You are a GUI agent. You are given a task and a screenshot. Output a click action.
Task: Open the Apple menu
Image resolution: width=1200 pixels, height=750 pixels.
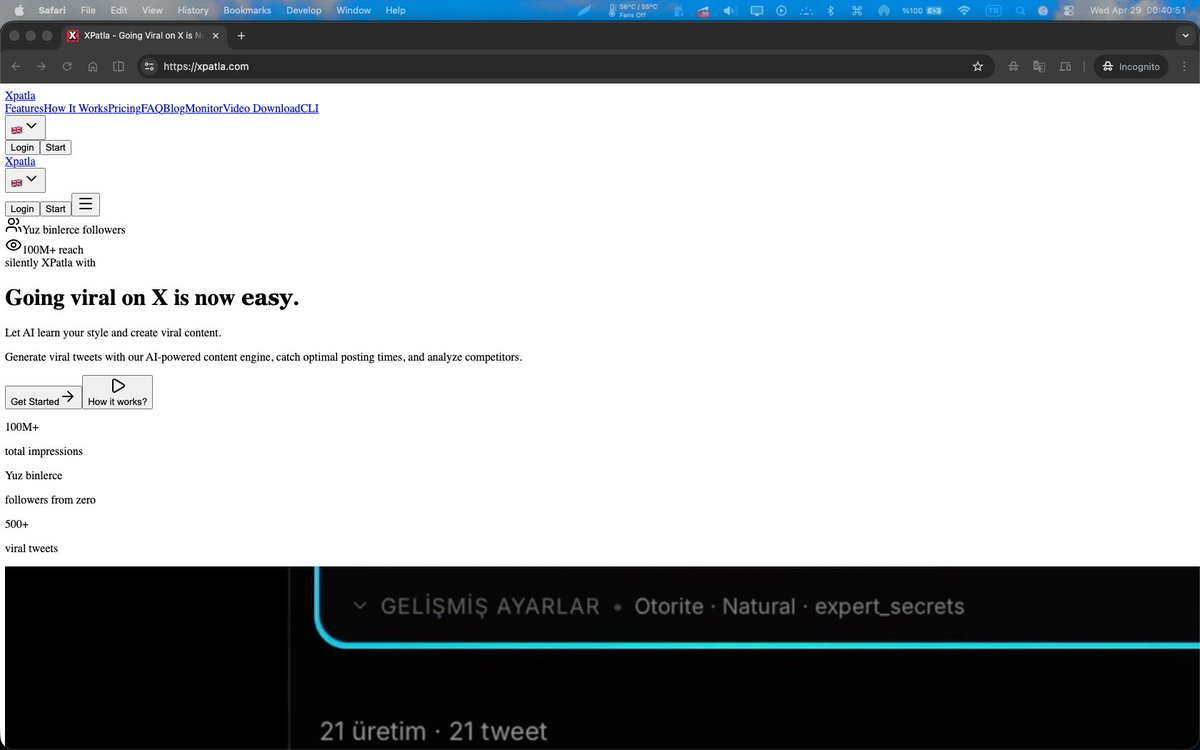tap(18, 10)
